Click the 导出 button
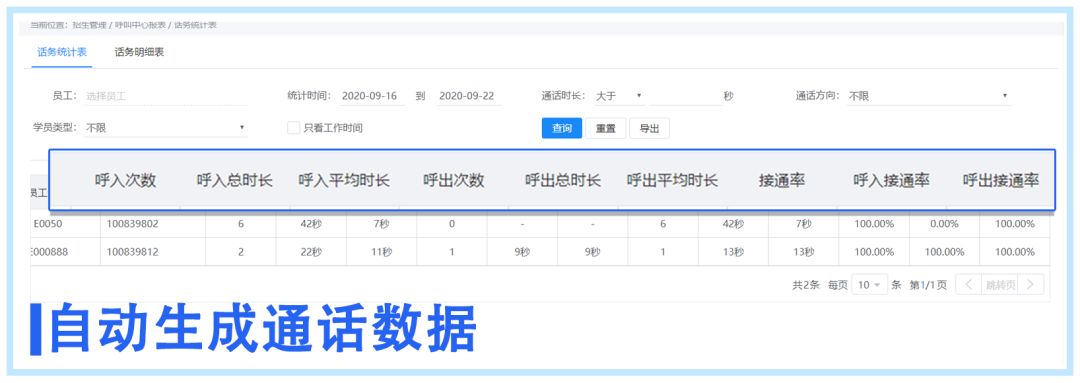 tap(649, 128)
